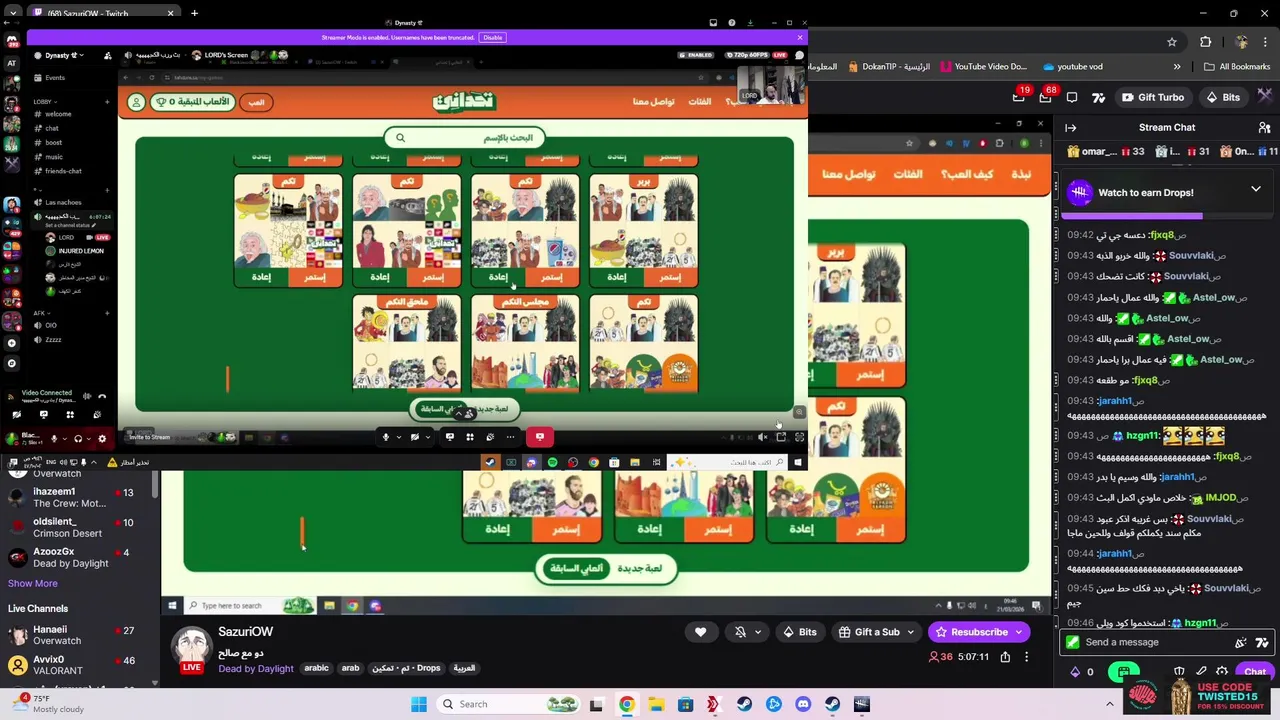Viewport: 1280px width, 720px height.
Task: Toggle Discord headphone deafen in user panel
Action: pos(78,438)
